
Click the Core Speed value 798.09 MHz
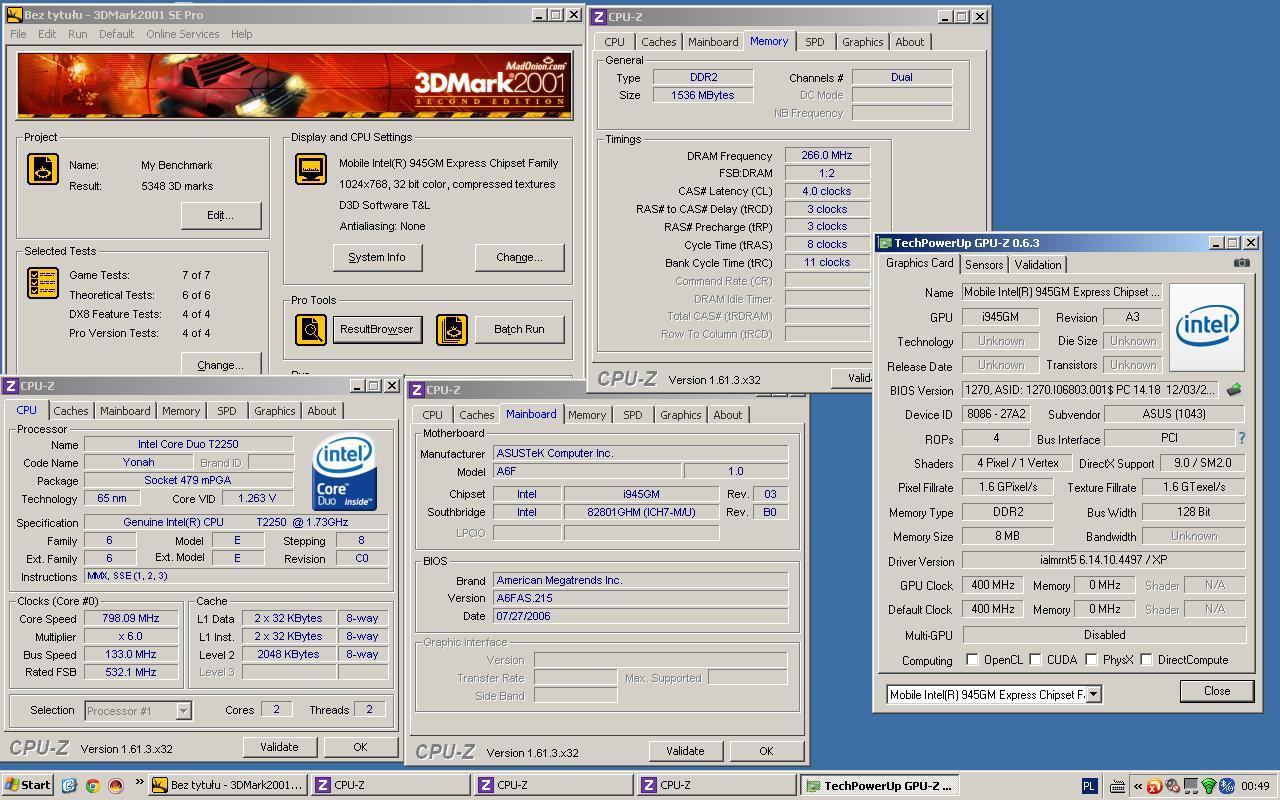pos(131,618)
